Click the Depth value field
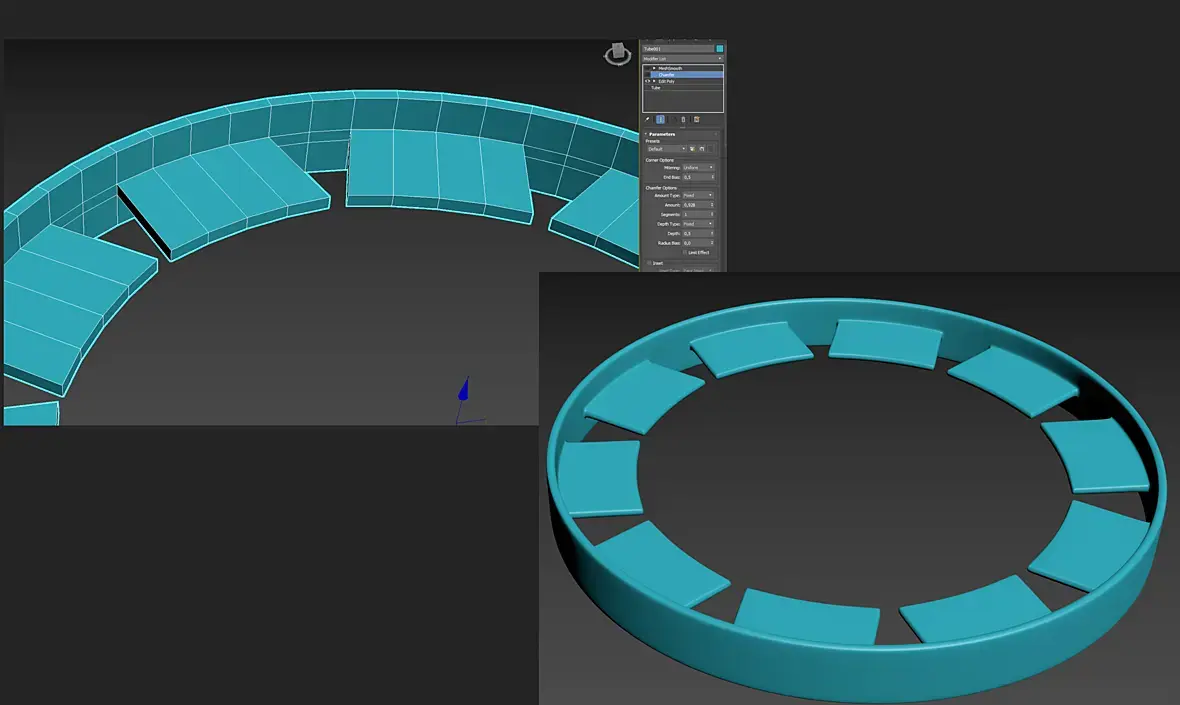Image resolution: width=1180 pixels, height=705 pixels. [x=696, y=234]
